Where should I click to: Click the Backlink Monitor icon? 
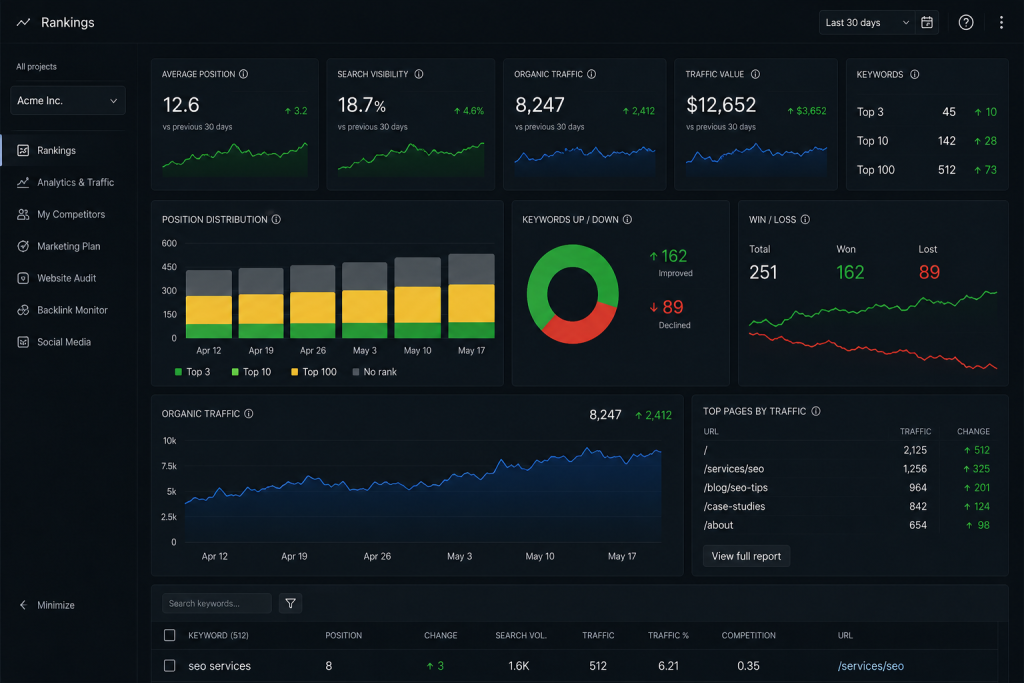[23, 310]
